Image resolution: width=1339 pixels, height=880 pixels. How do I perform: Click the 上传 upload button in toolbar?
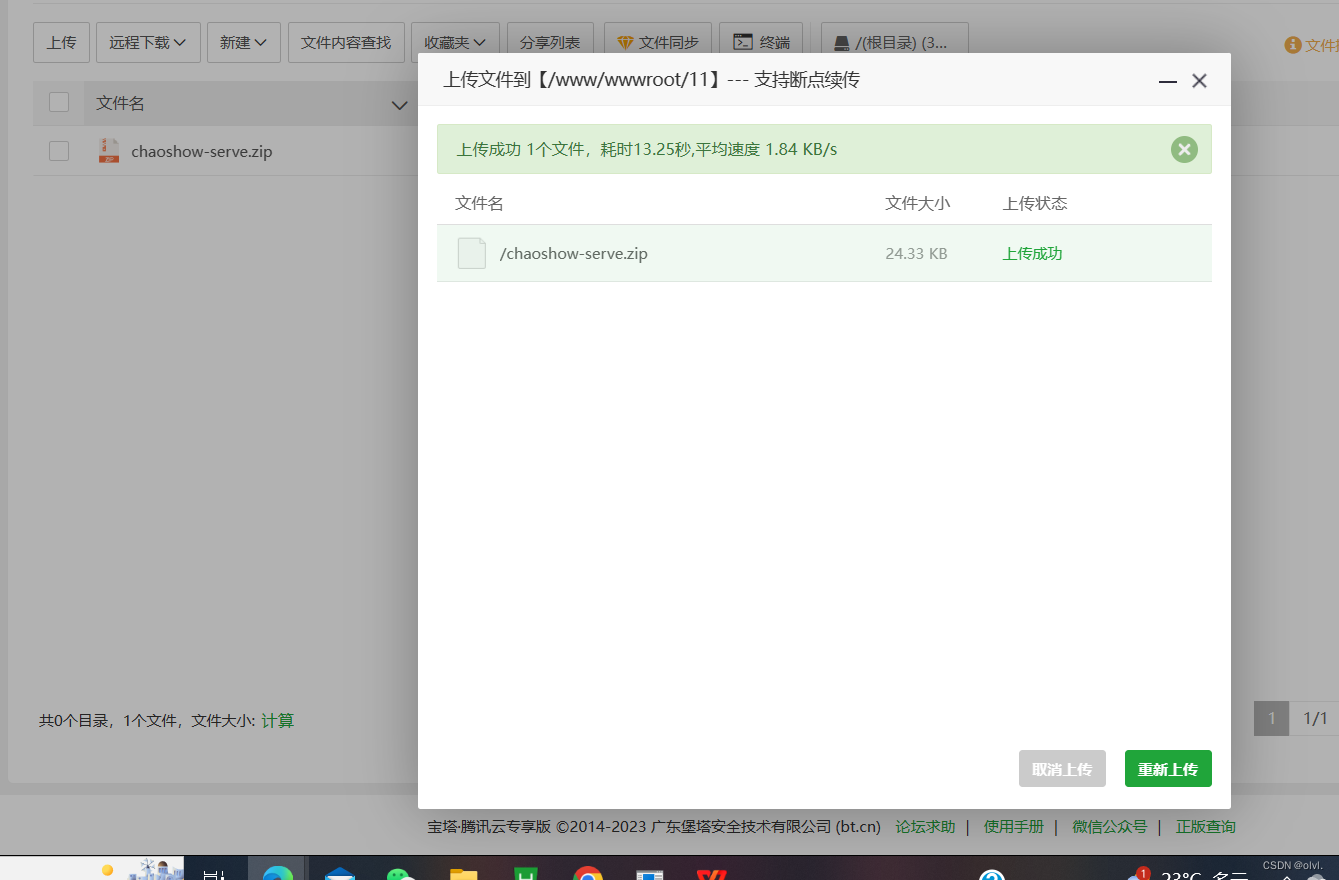click(x=61, y=43)
